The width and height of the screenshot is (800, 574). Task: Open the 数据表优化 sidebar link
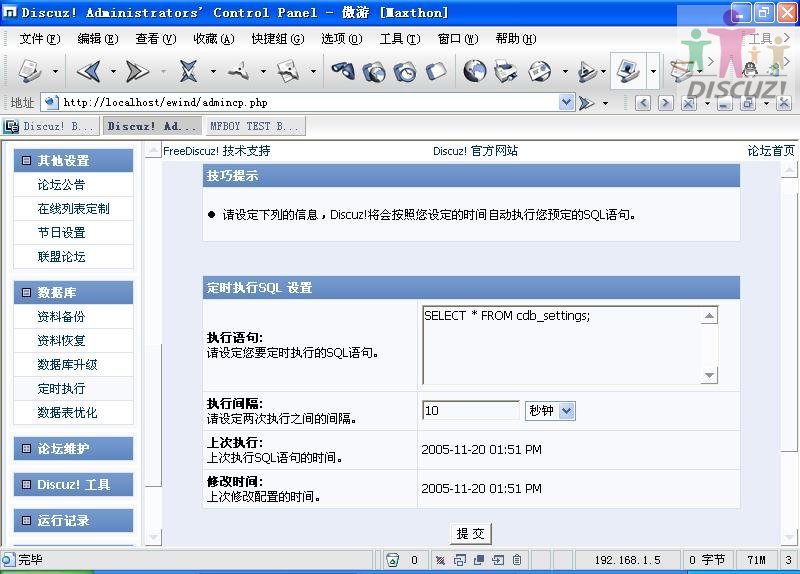click(x=67, y=412)
